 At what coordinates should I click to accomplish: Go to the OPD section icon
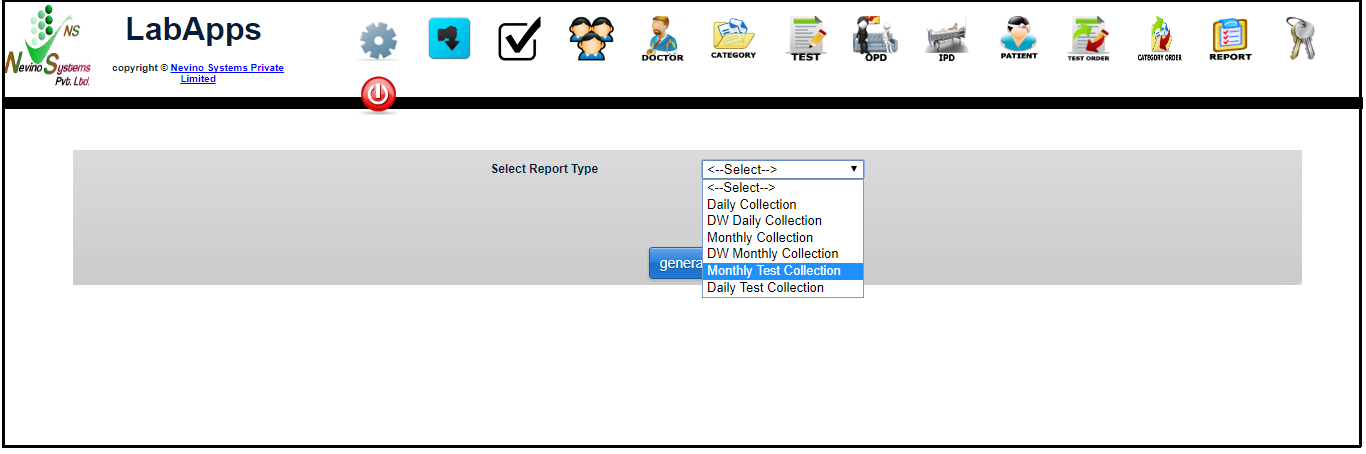click(875, 39)
